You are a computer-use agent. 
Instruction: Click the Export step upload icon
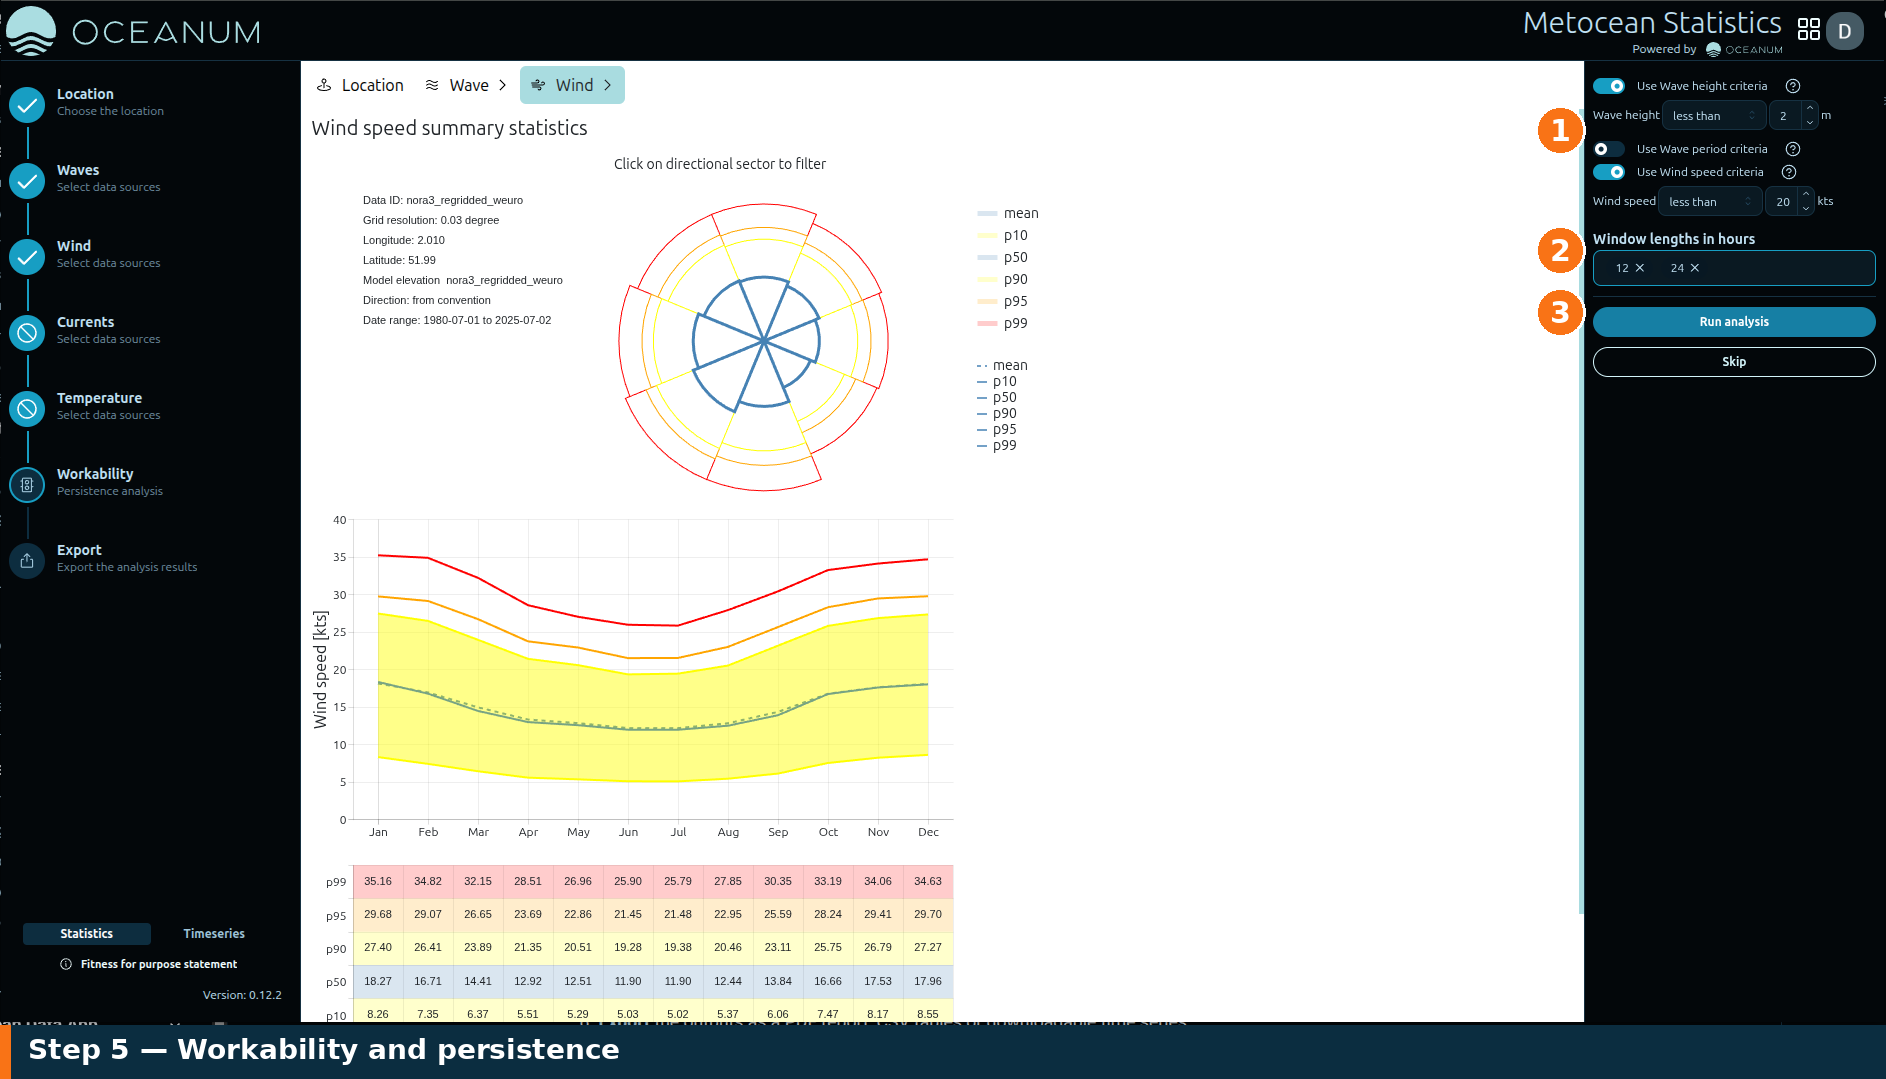(27, 560)
